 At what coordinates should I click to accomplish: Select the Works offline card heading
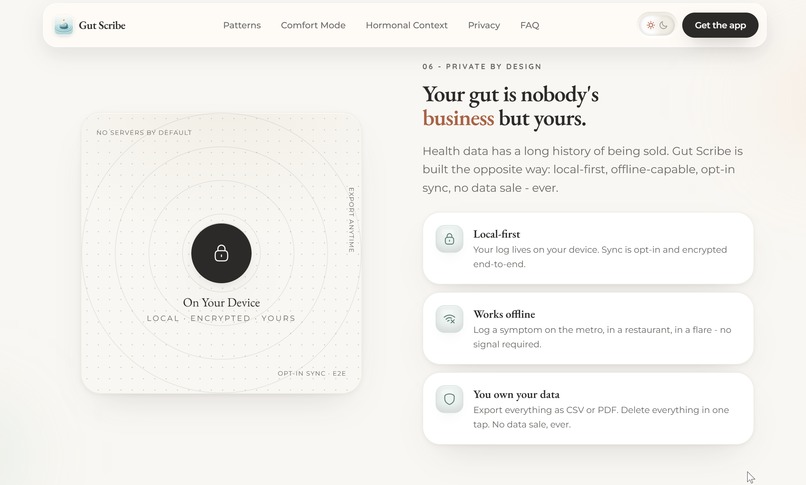tap(504, 314)
